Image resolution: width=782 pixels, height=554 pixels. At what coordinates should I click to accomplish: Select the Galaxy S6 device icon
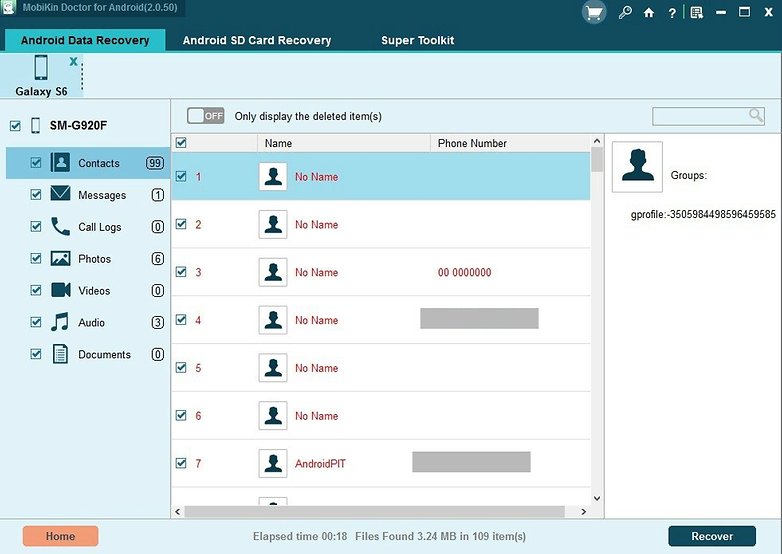[41, 68]
